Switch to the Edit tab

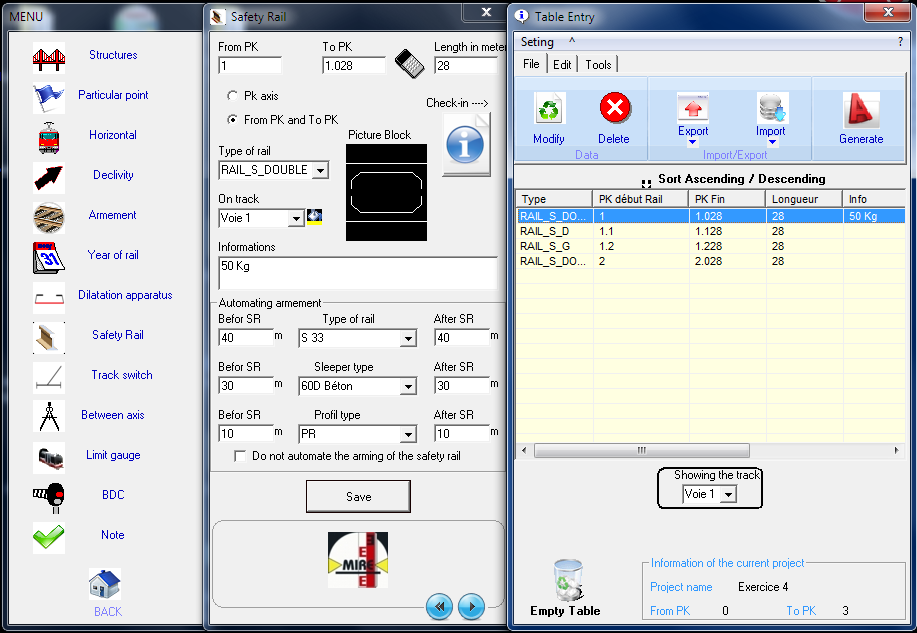pos(563,64)
